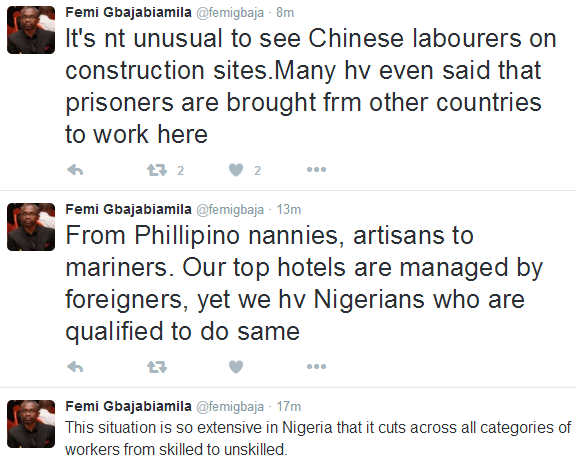Open the tweet about skilled to unskilled workers

point(318,438)
